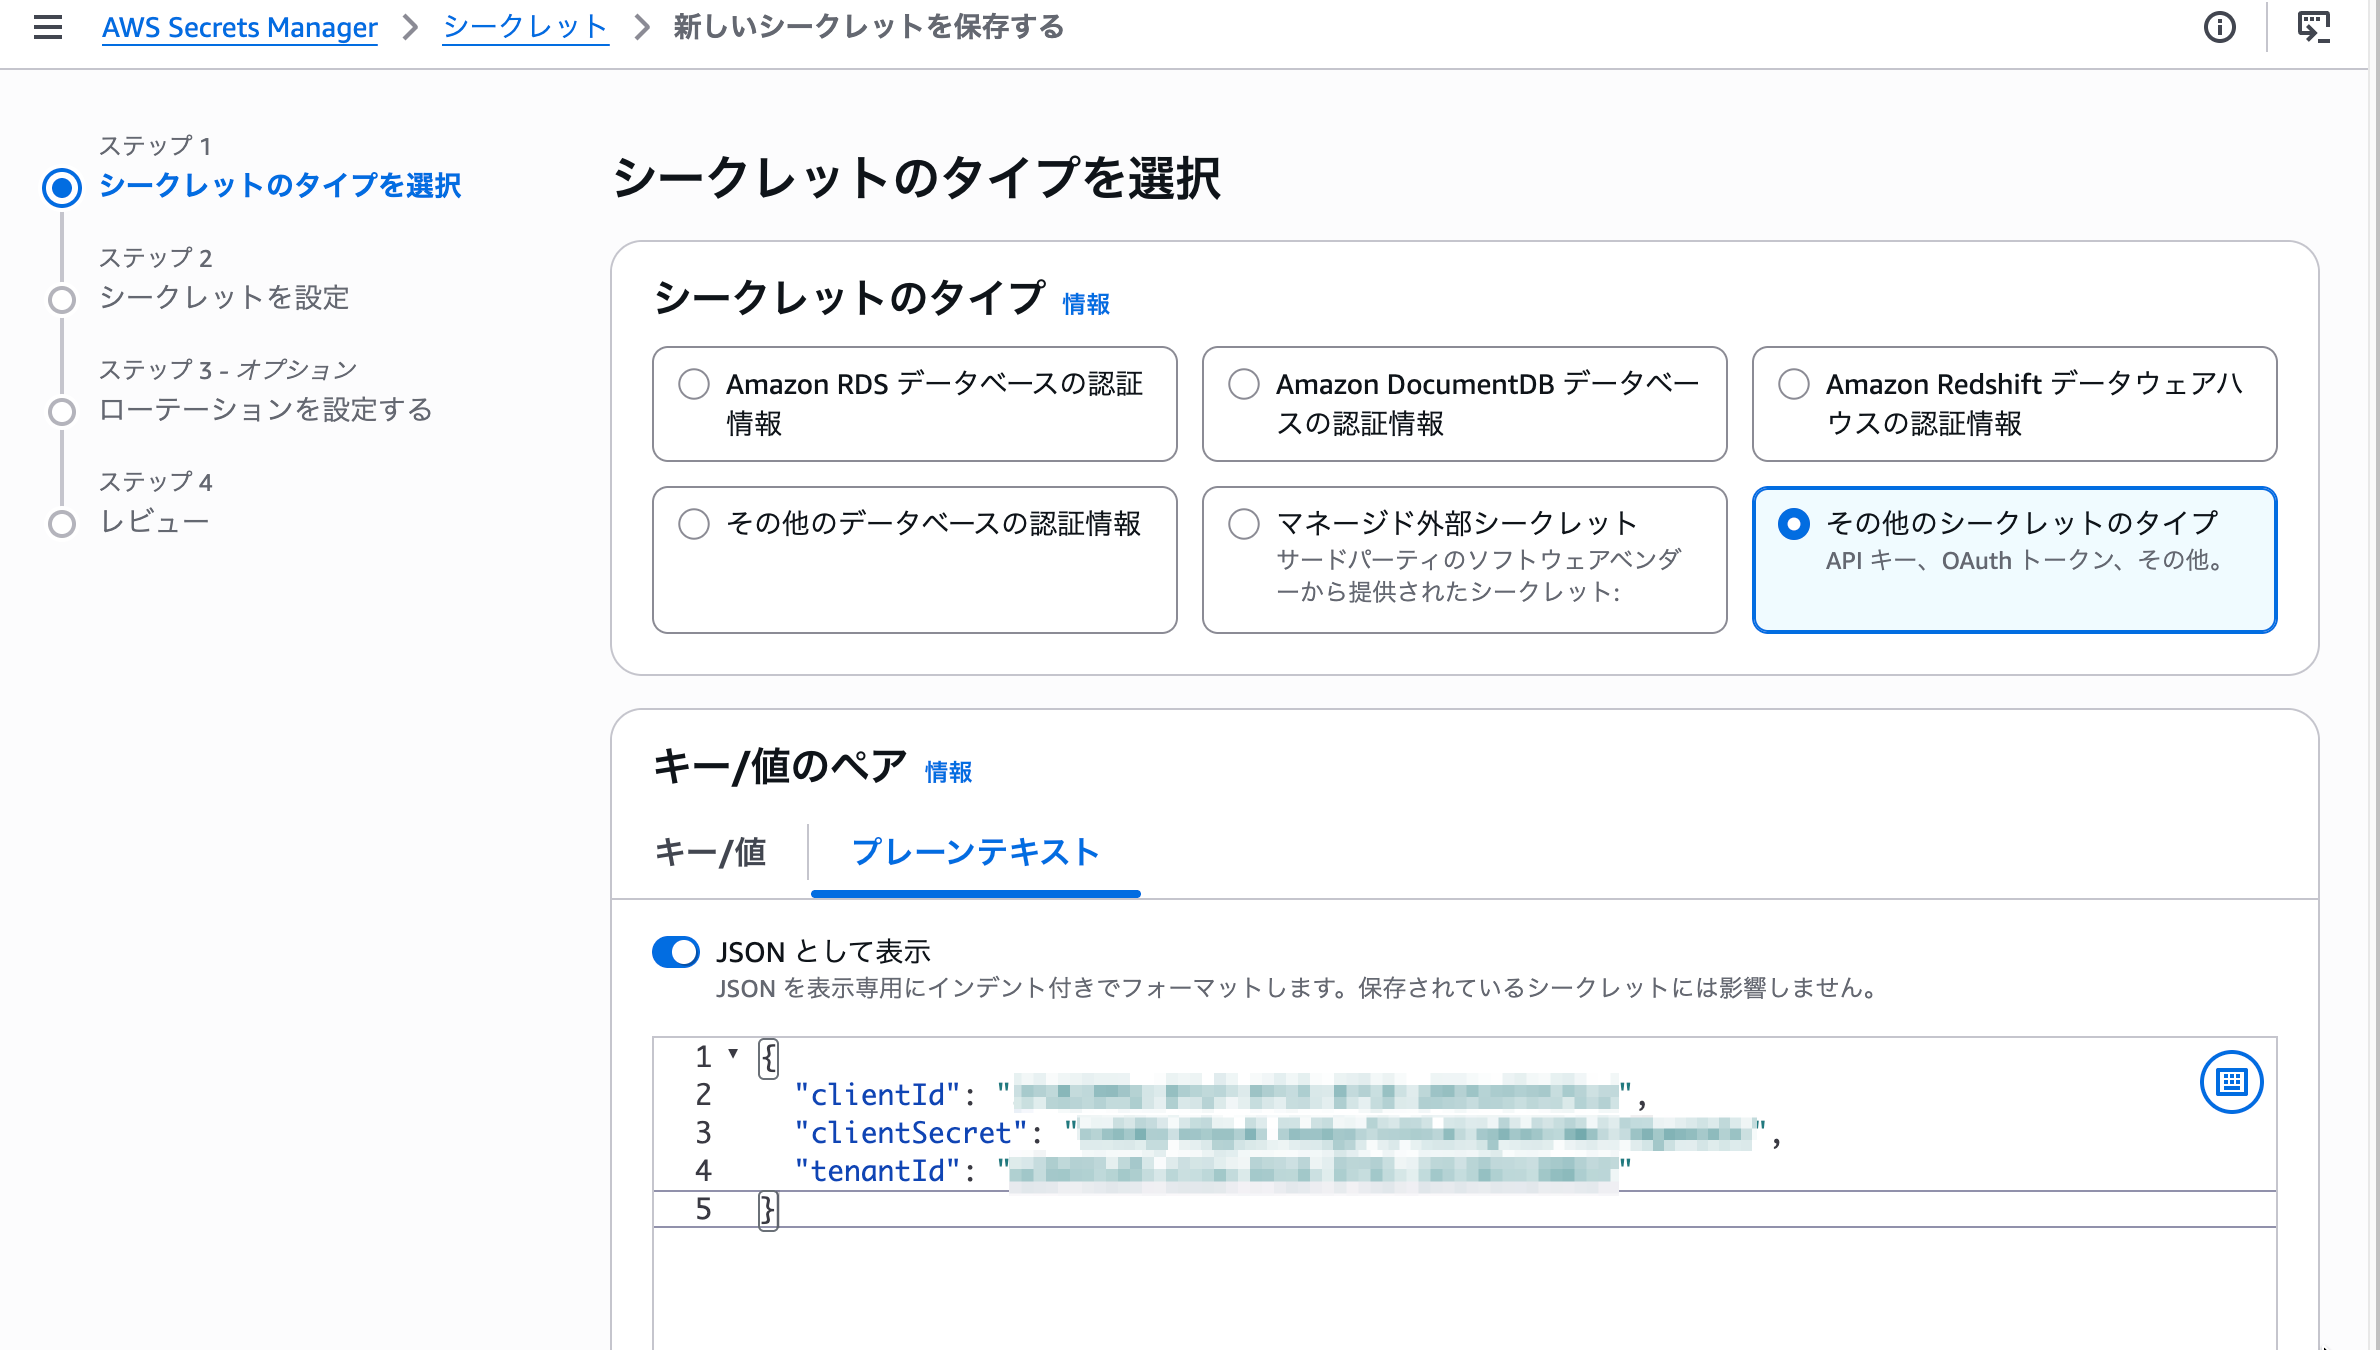Click the tenantId line in editor
The height and width of the screenshot is (1350, 2380).
point(1464,1171)
